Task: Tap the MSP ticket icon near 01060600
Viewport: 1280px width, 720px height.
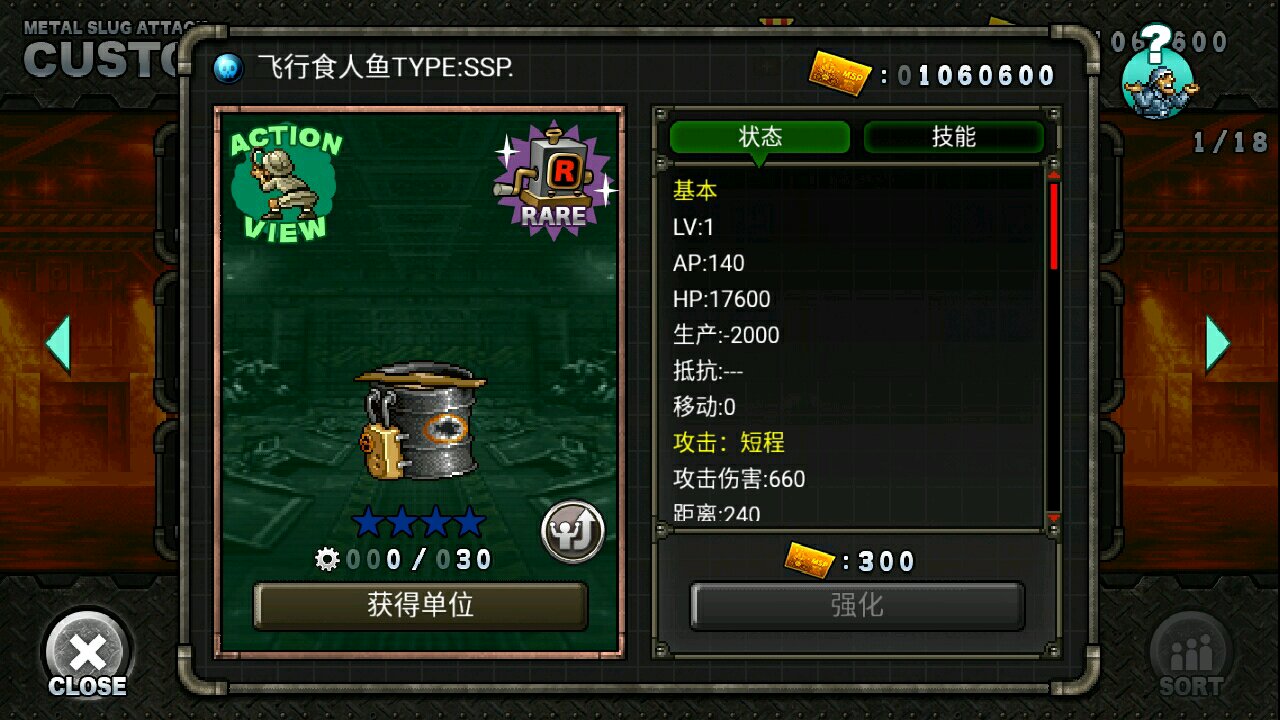Action: pyautogui.click(x=840, y=74)
